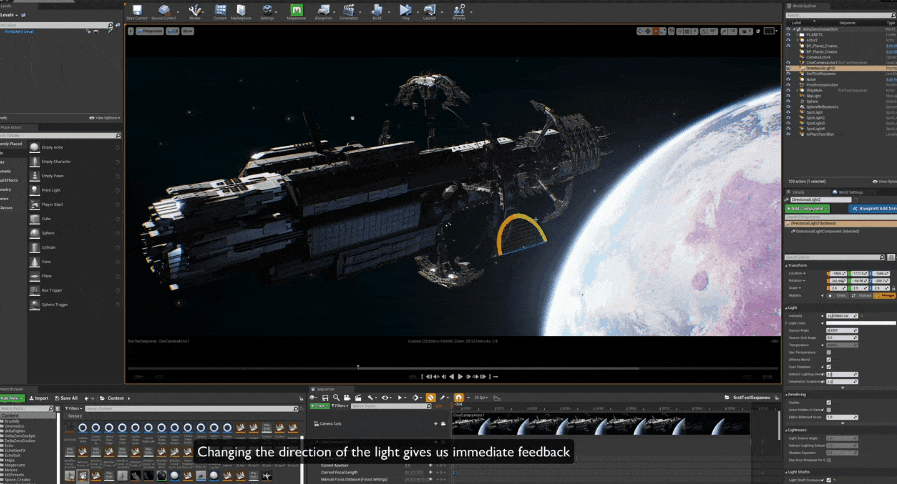Click the light color swatch in Details
897x484 pixels.
click(x=860, y=323)
